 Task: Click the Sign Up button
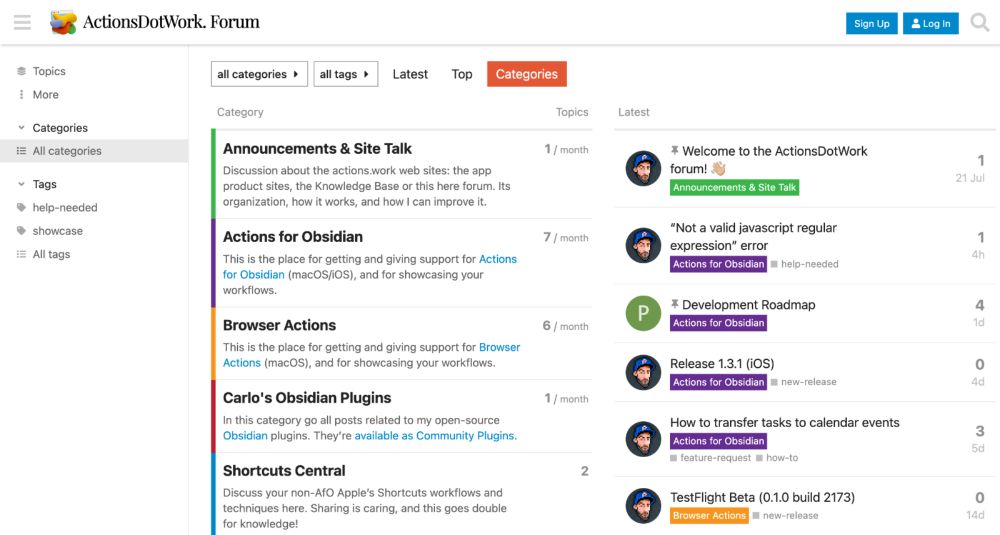tap(872, 24)
